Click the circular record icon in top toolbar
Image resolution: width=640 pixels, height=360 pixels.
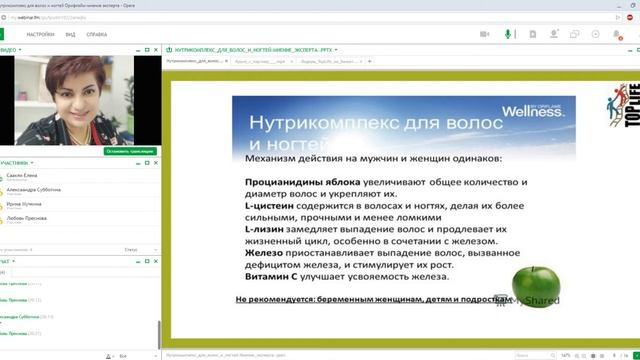(596, 34)
